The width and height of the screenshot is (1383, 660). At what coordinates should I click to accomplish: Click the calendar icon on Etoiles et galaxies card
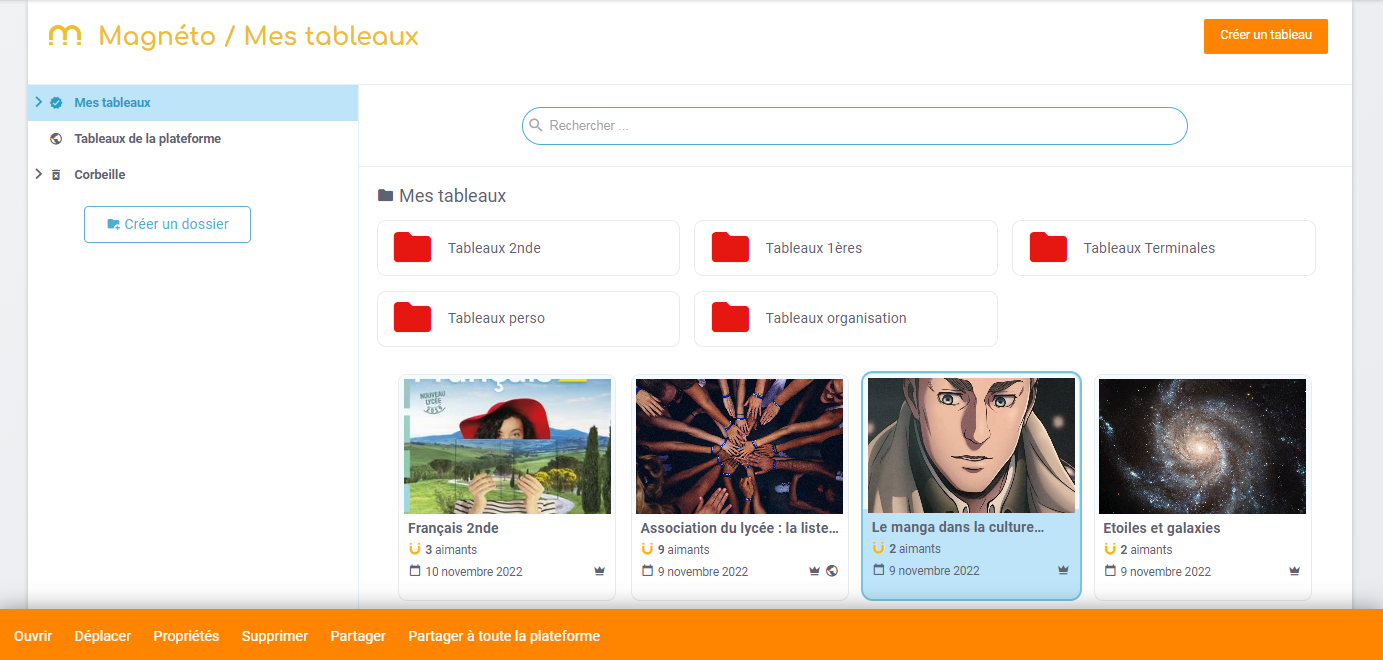tap(1110, 571)
